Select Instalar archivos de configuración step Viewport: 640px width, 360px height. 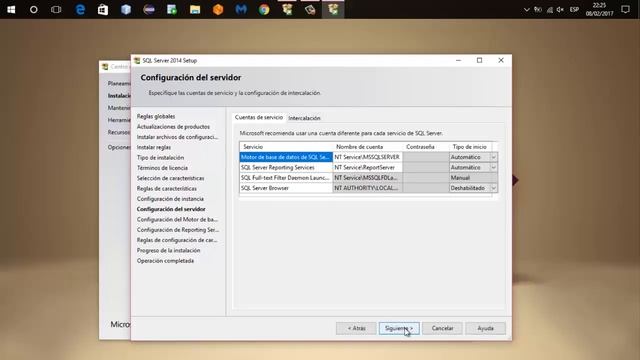click(x=178, y=137)
